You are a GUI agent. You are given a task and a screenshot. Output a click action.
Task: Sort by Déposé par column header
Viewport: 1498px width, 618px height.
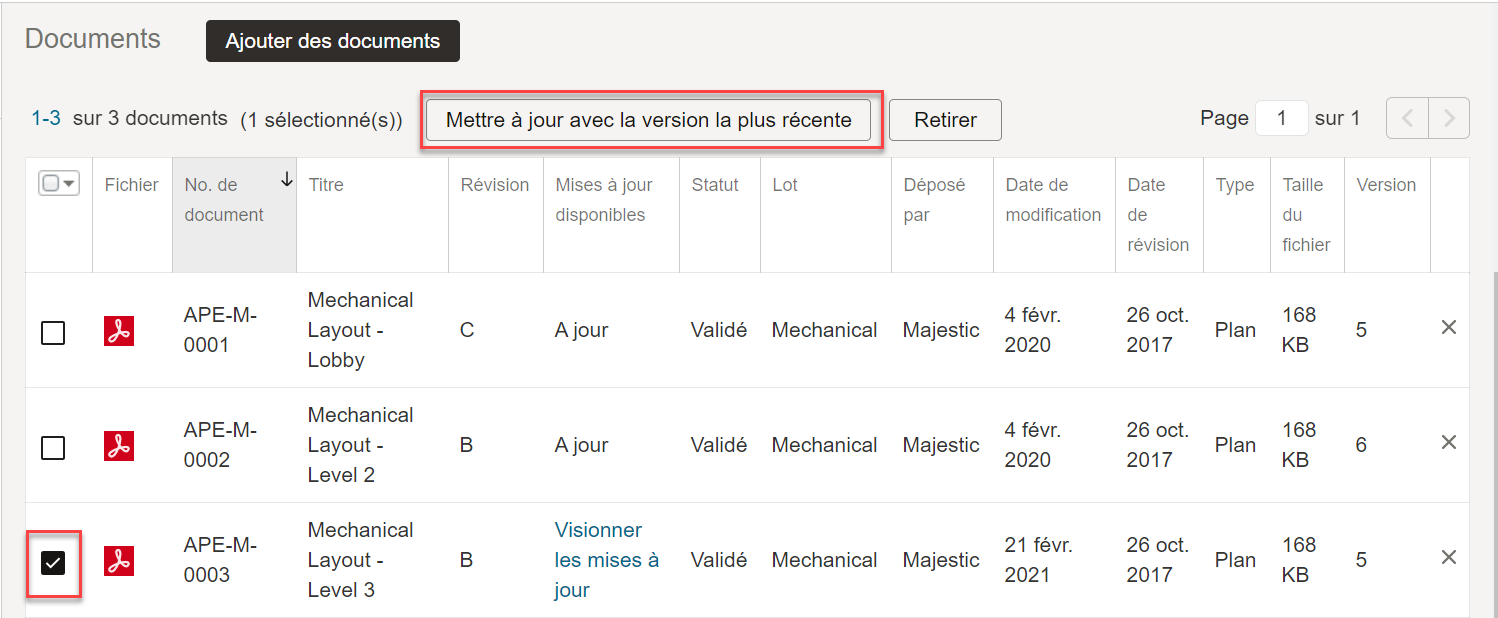click(x=934, y=200)
